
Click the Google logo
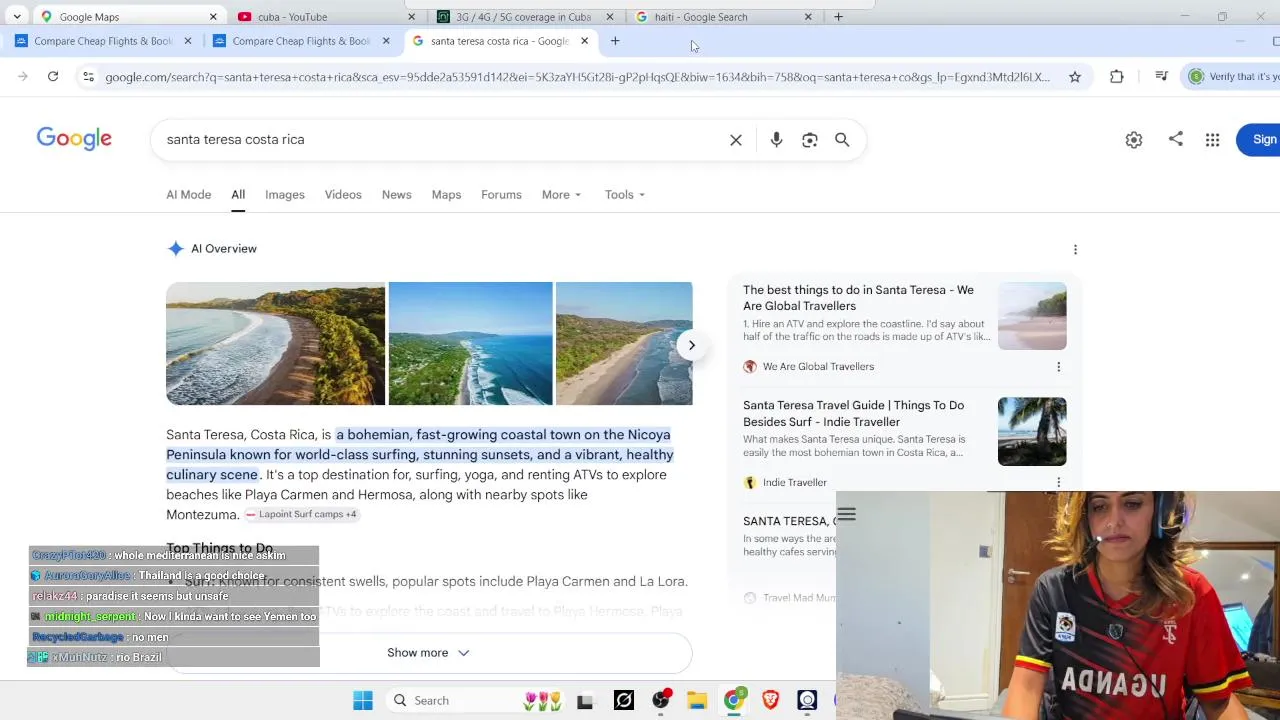point(74,139)
